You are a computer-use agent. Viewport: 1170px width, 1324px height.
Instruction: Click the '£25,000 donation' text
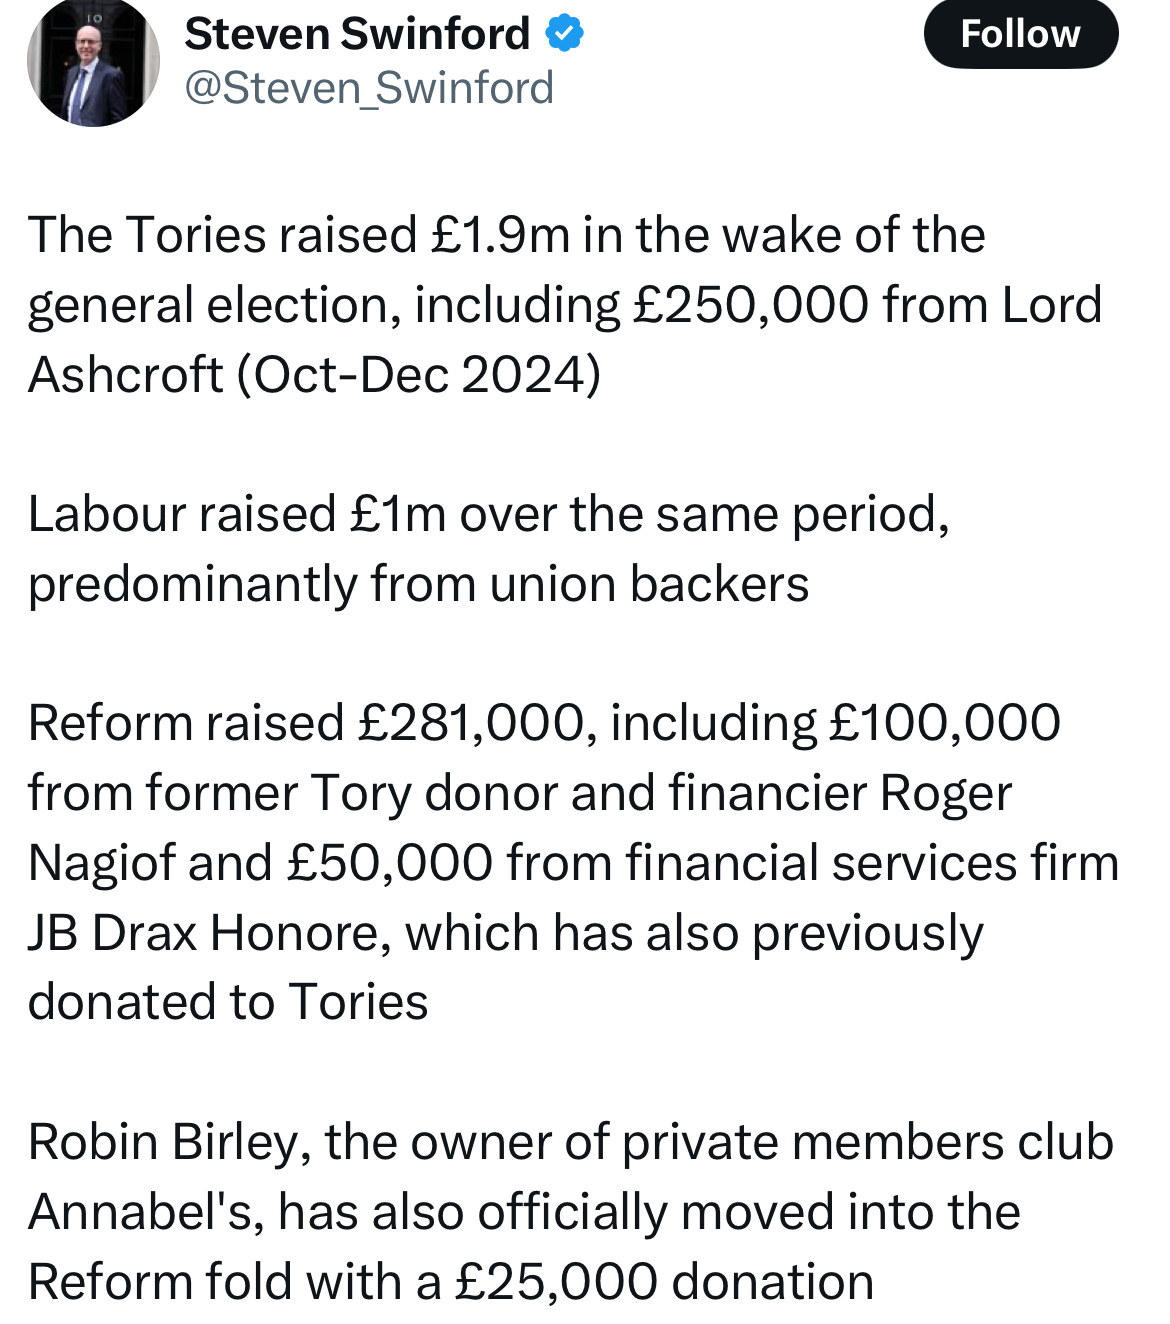click(x=664, y=1282)
